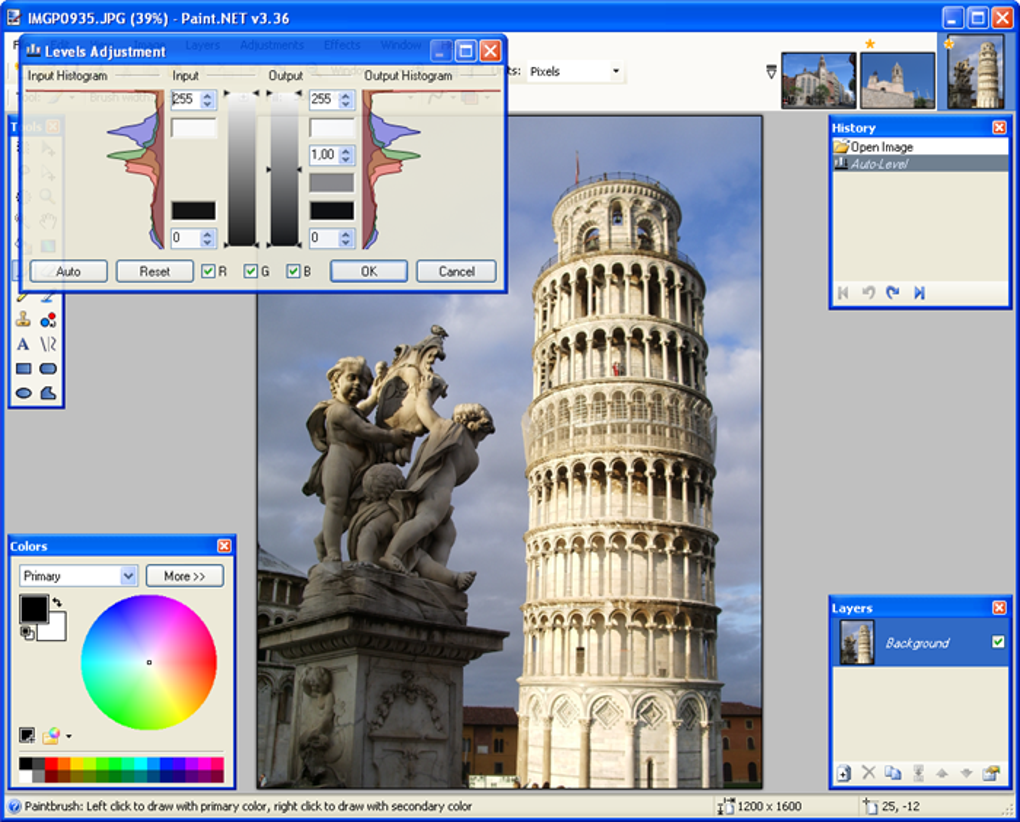The width and height of the screenshot is (1020, 822).
Task: Rewind history to the first step
Action: pyautogui.click(x=843, y=293)
